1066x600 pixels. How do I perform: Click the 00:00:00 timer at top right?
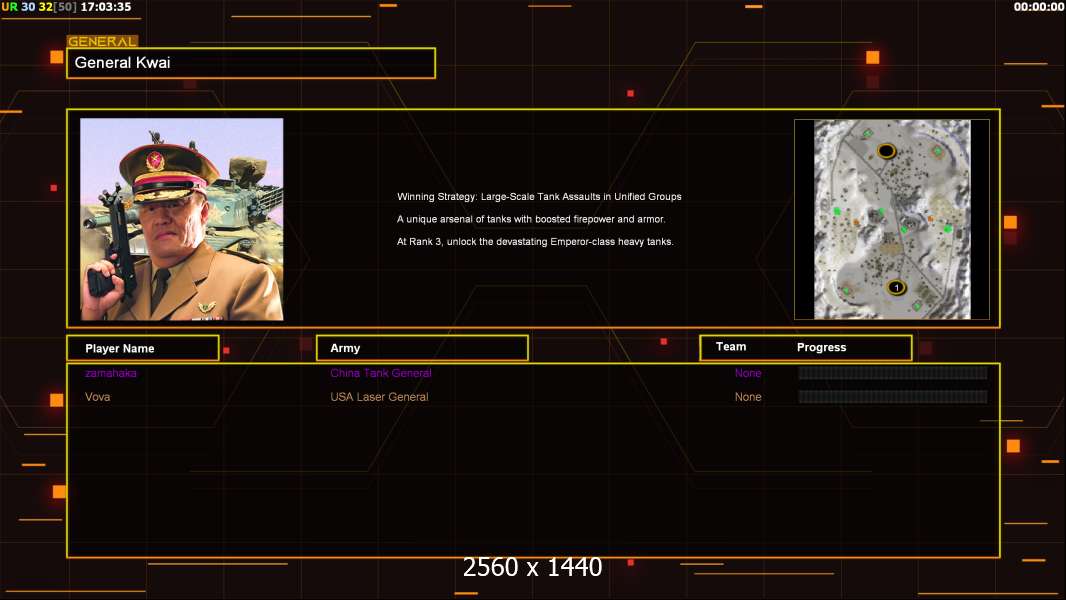coord(1038,7)
